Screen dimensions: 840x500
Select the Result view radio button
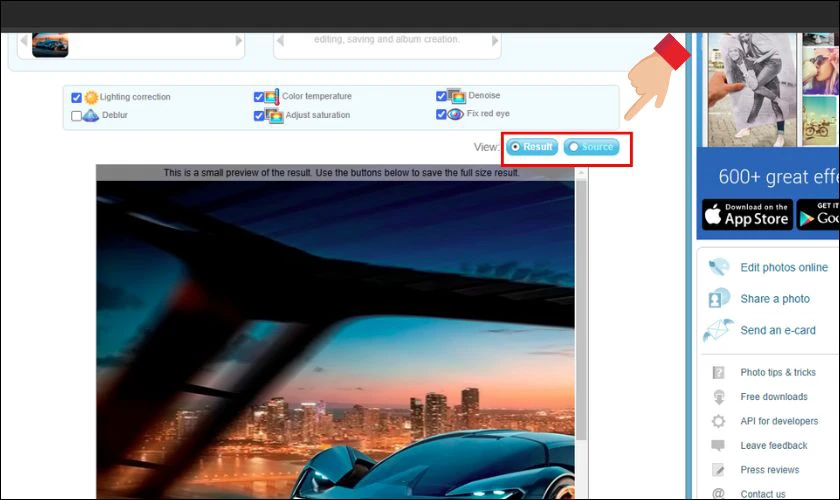pyautogui.click(x=515, y=147)
